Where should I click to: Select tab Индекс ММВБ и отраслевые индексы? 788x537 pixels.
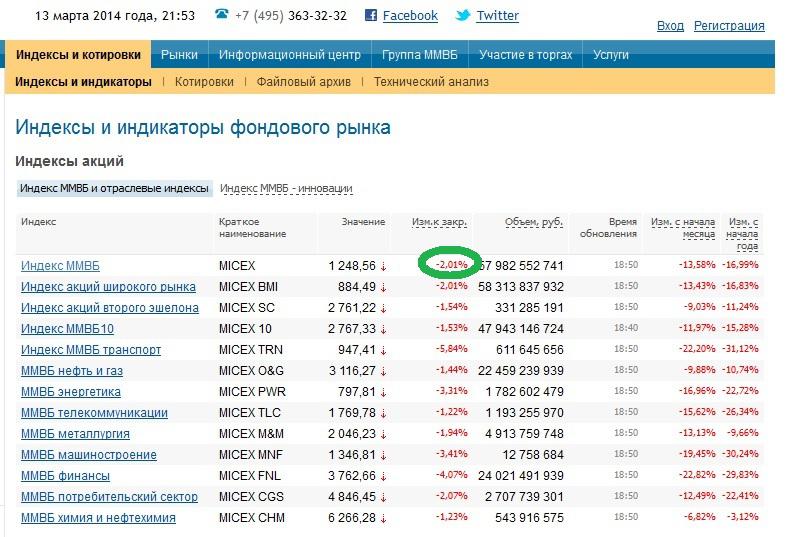115,188
